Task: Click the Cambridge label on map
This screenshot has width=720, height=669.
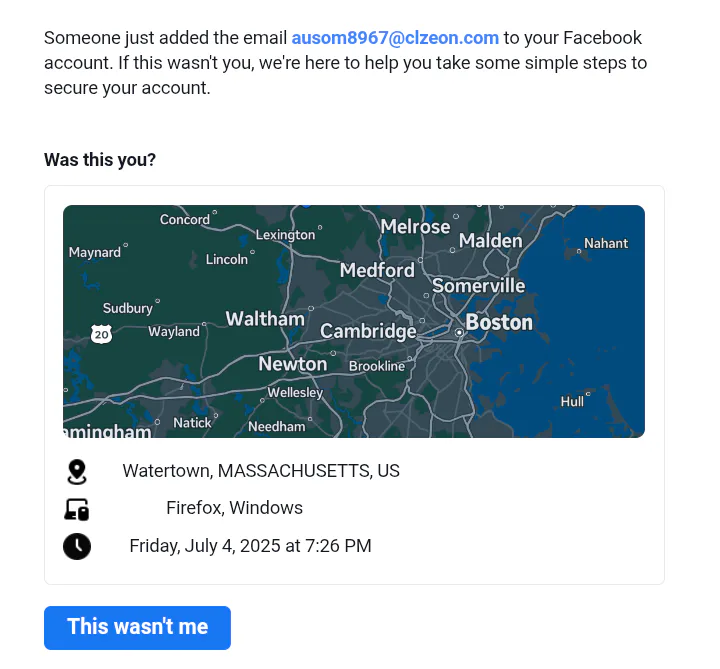Action: pos(368,331)
